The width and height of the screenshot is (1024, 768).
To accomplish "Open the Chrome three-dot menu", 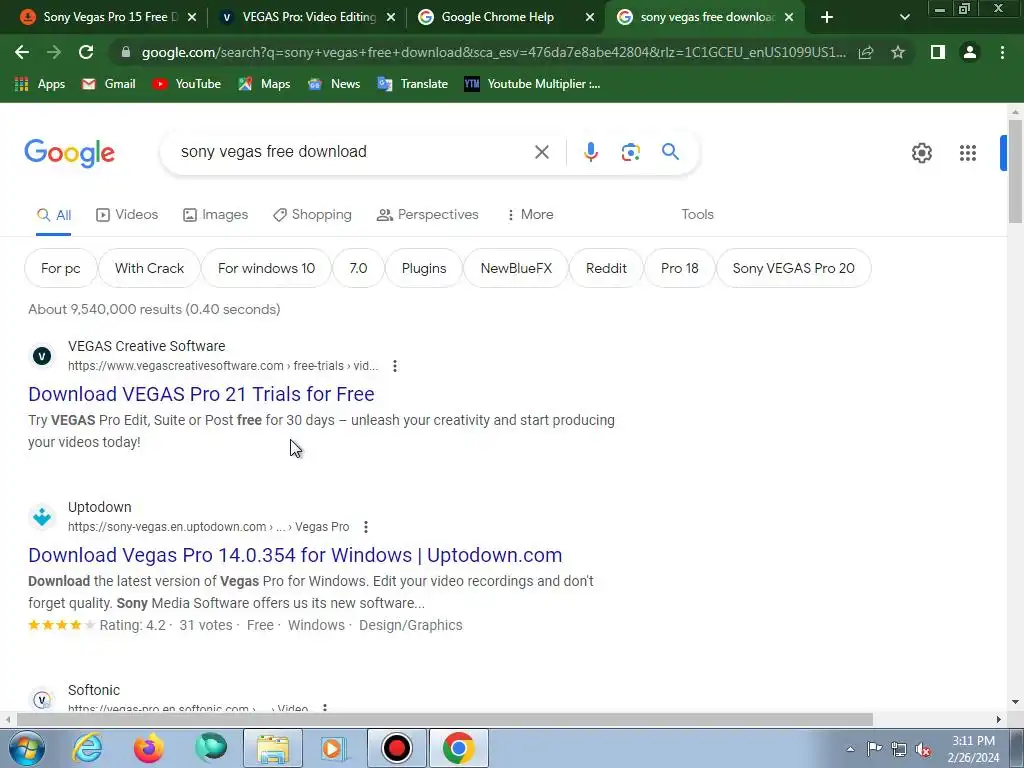I will click(1002, 52).
